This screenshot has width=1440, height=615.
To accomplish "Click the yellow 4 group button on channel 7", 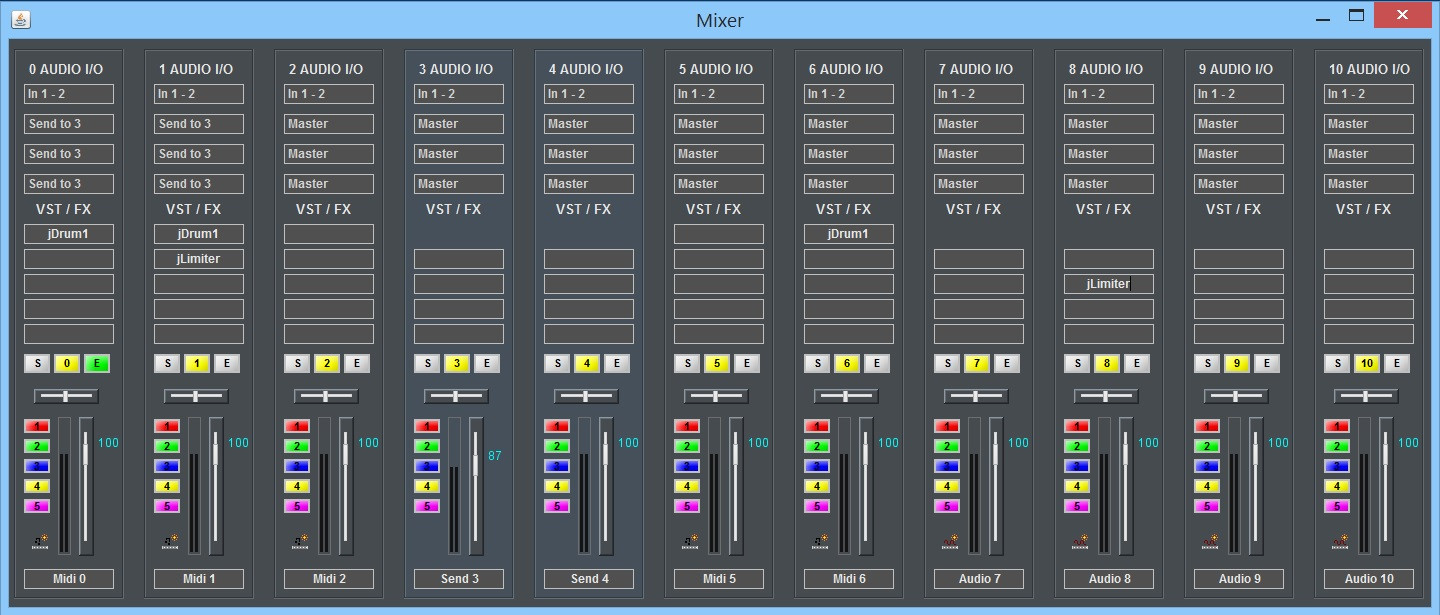I will [947, 486].
